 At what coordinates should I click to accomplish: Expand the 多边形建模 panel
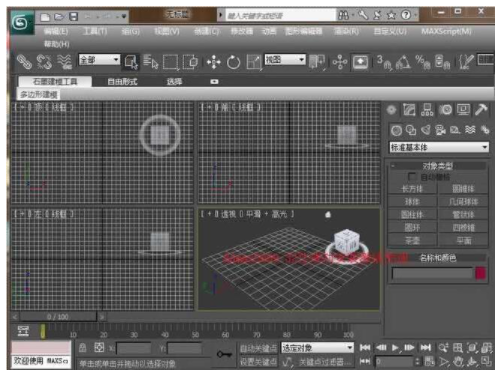click(39, 95)
